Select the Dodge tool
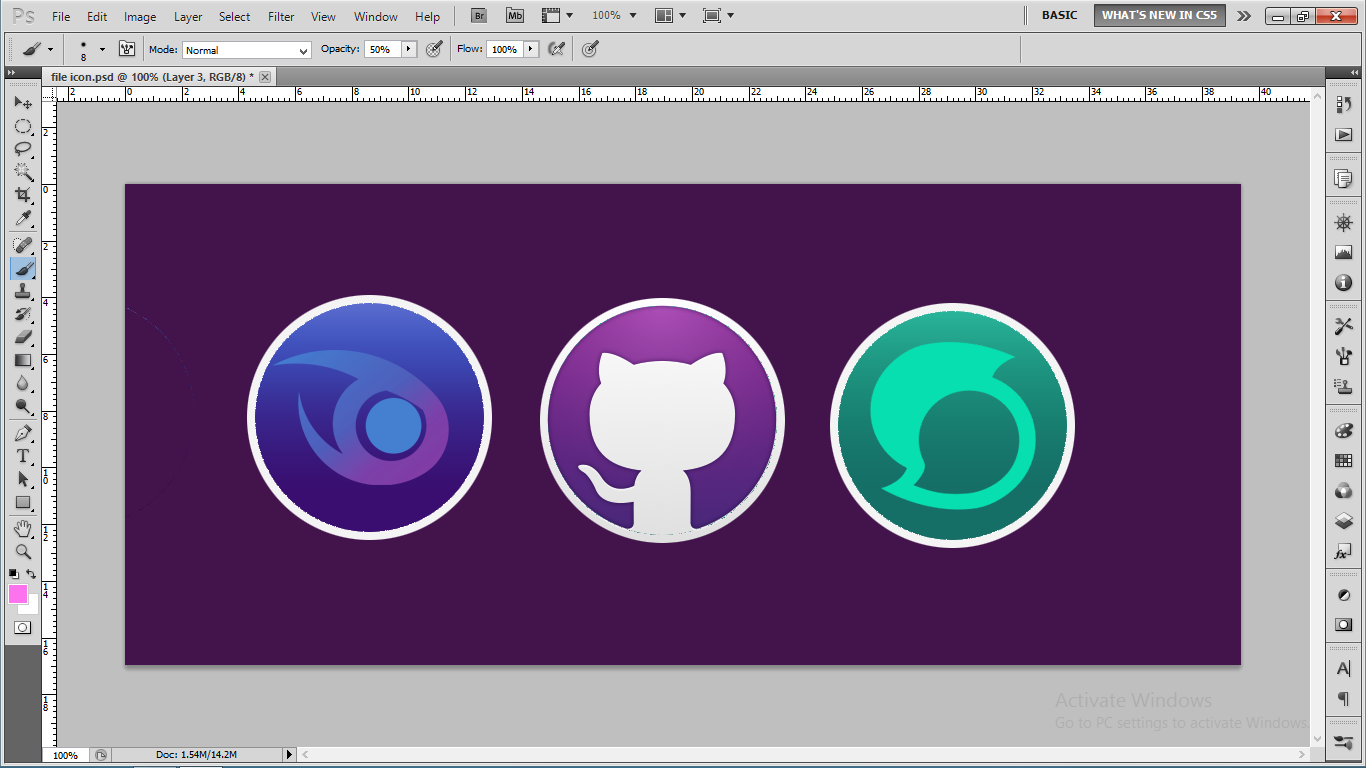 click(x=22, y=406)
